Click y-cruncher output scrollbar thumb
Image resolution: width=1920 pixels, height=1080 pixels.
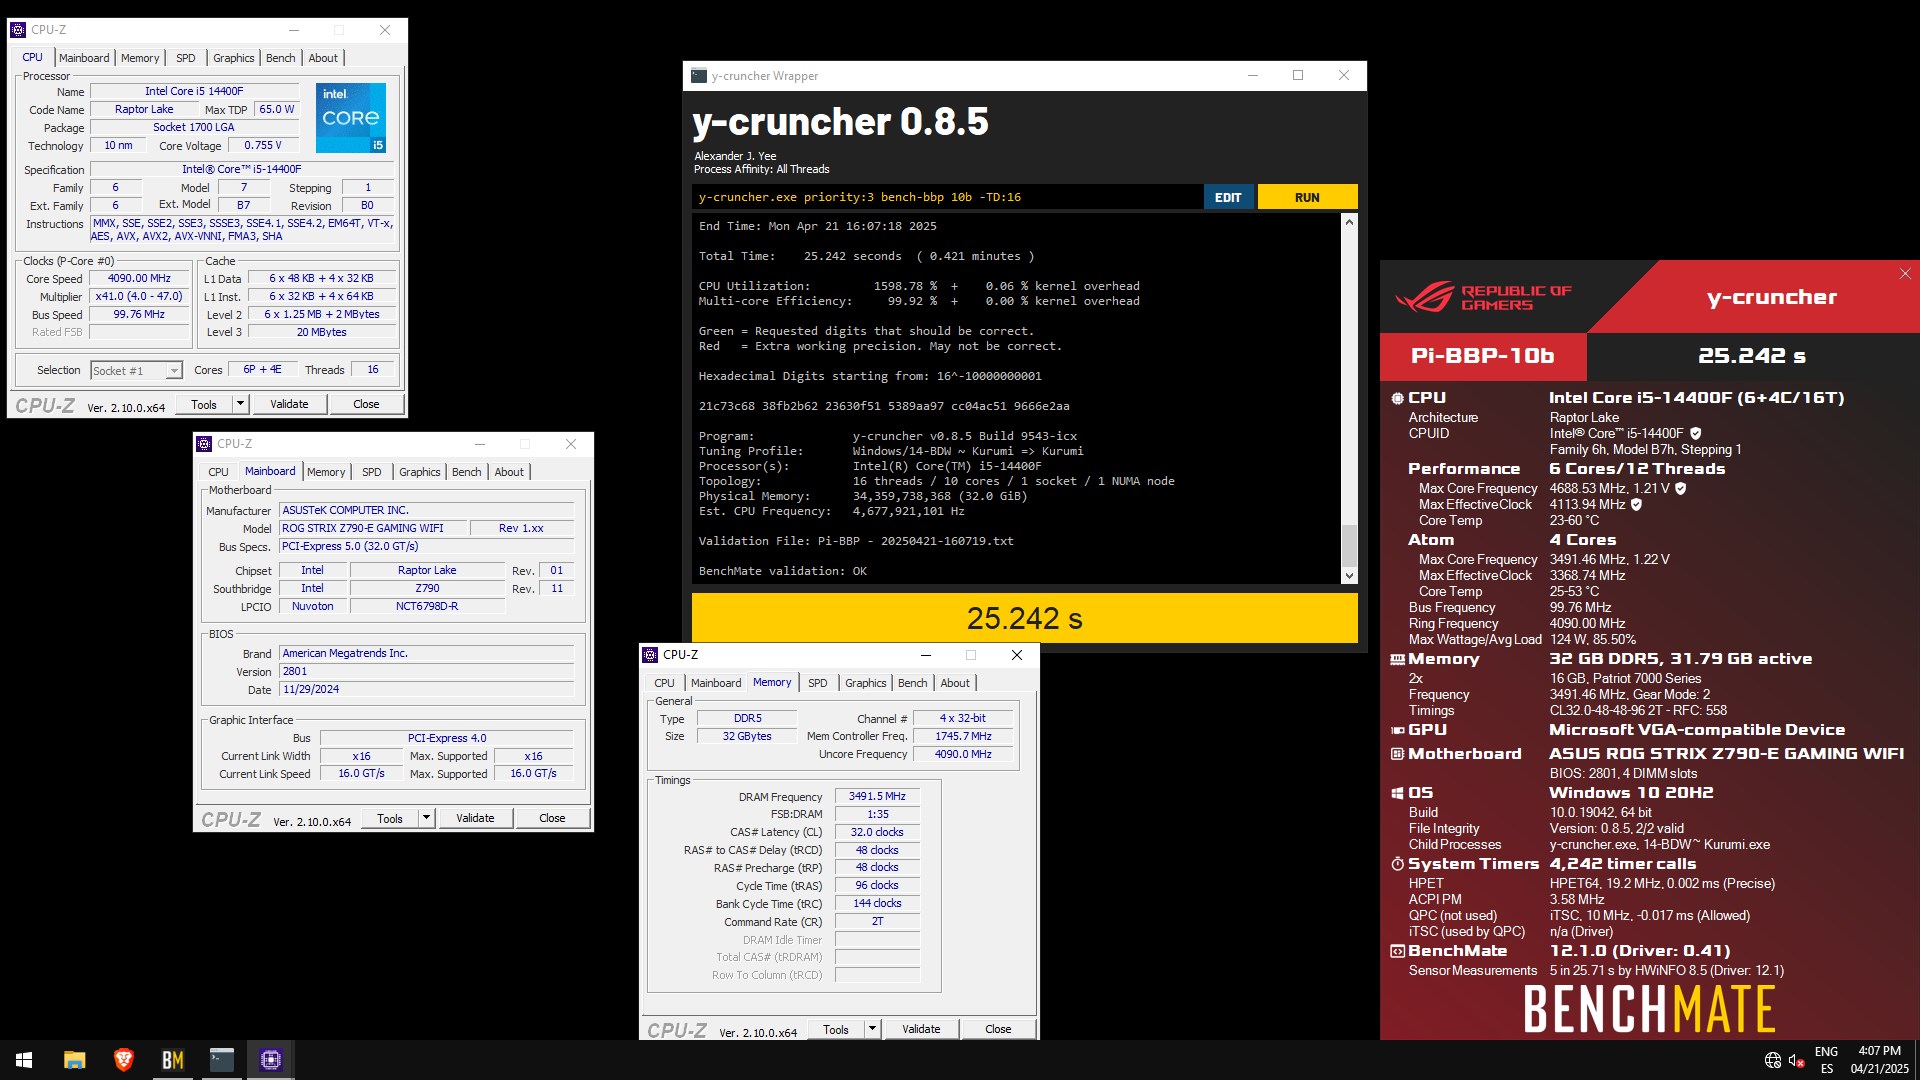1349,545
